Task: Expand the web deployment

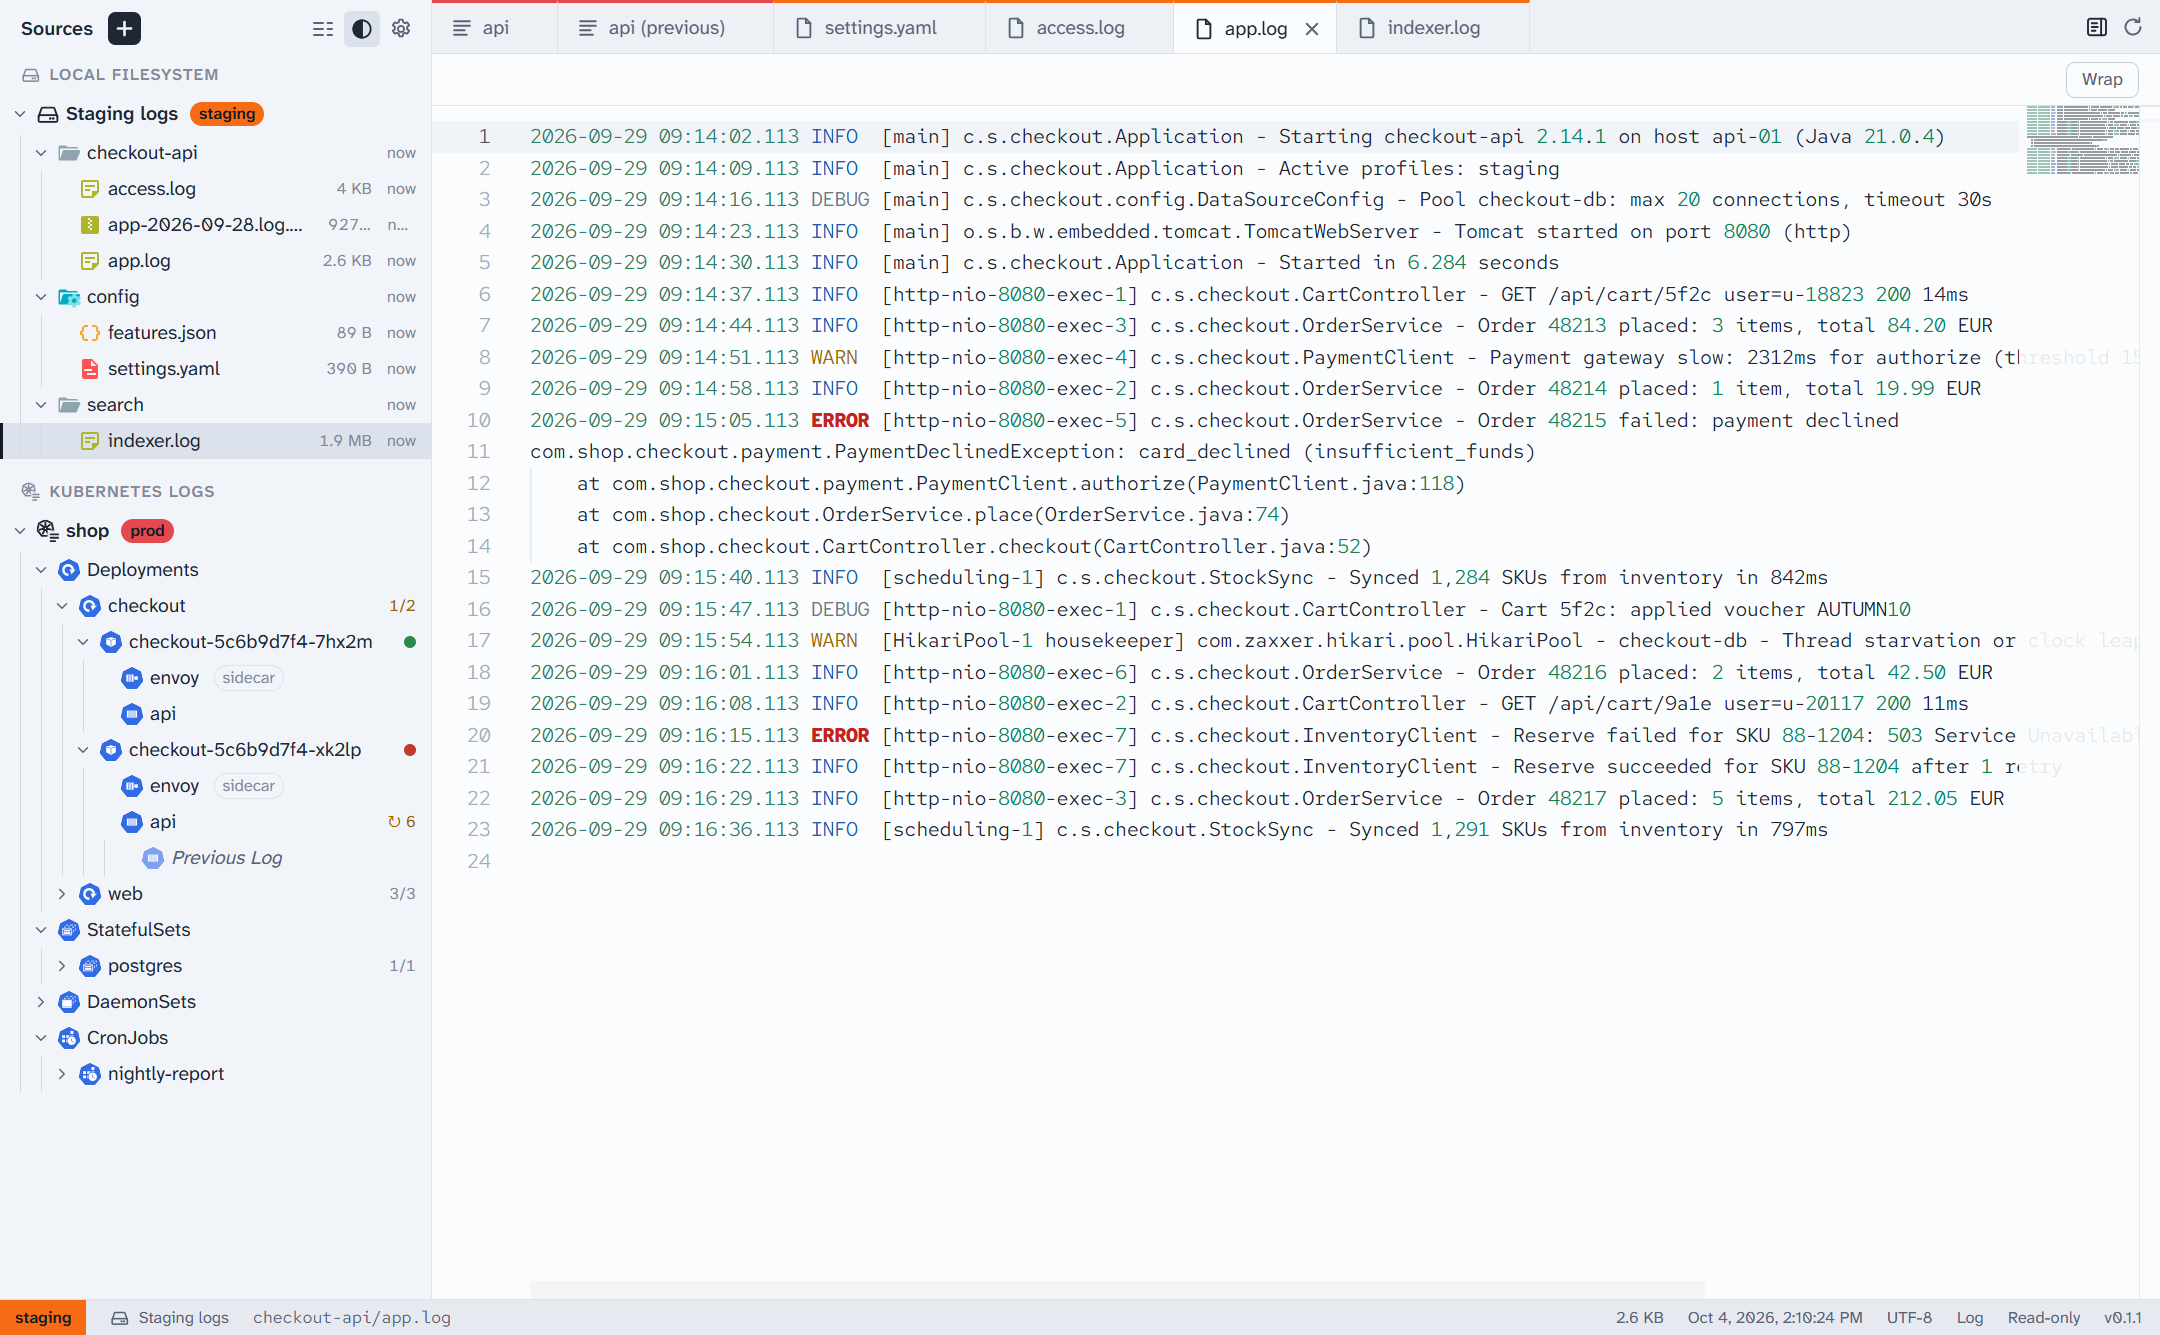Action: click(x=62, y=894)
